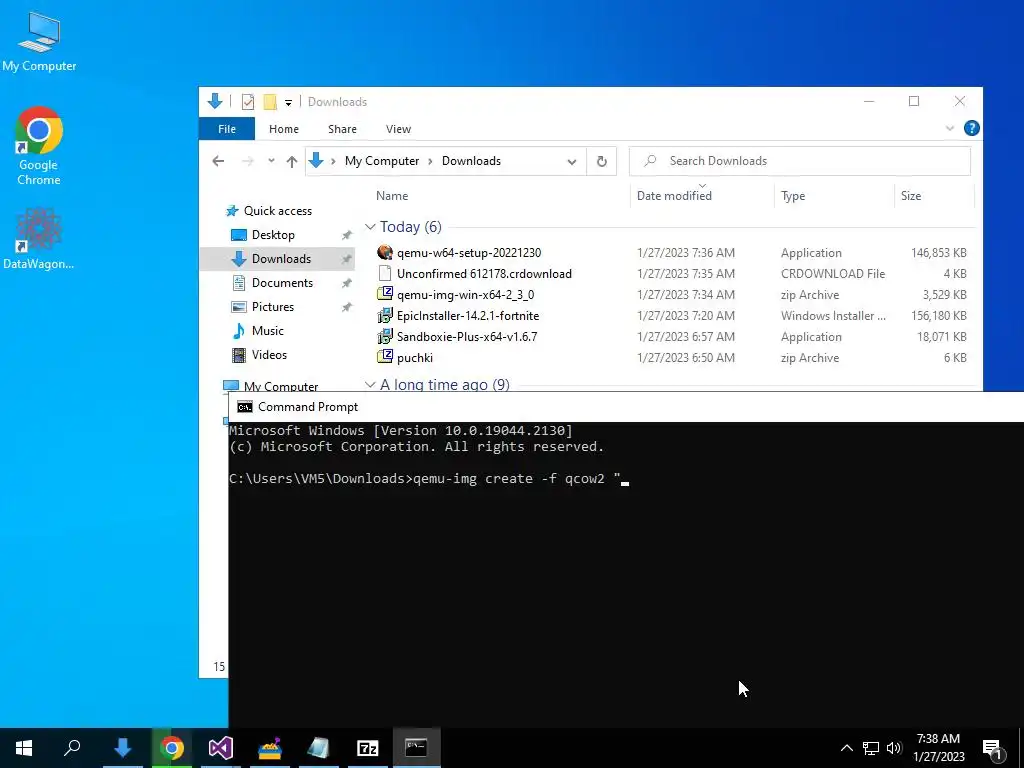Launch Google Chrome desktop shortcut
The image size is (1024, 768).
[39, 146]
